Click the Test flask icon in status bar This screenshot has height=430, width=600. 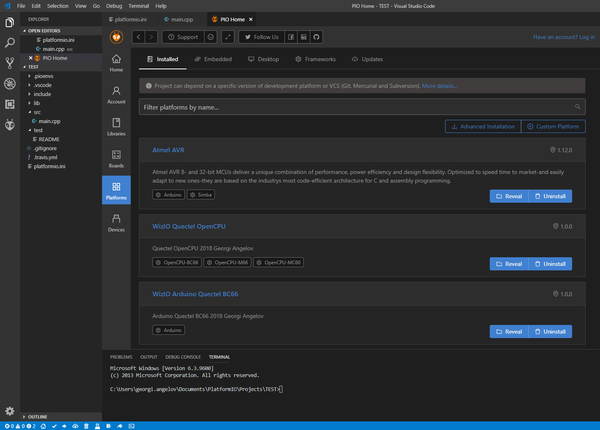[97, 426]
